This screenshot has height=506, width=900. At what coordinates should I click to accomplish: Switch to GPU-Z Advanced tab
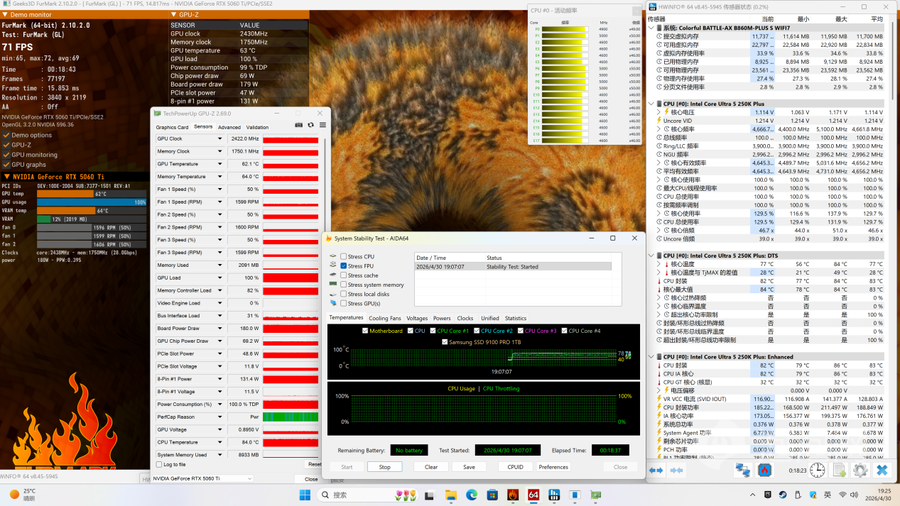[229, 127]
